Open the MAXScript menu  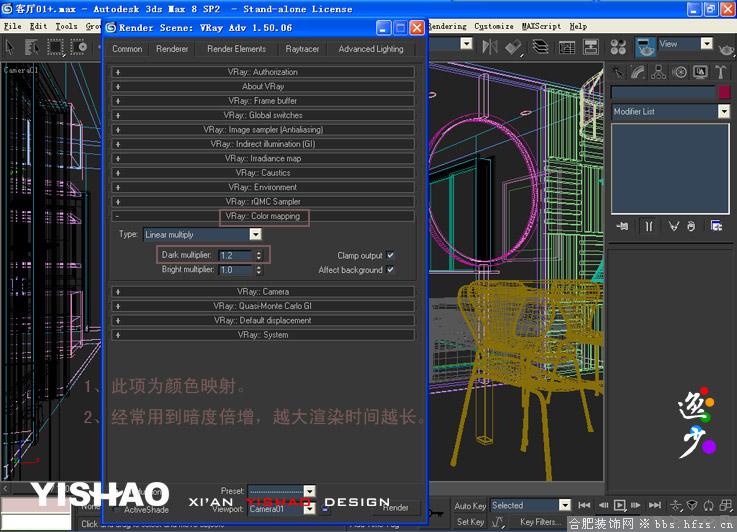pos(541,26)
